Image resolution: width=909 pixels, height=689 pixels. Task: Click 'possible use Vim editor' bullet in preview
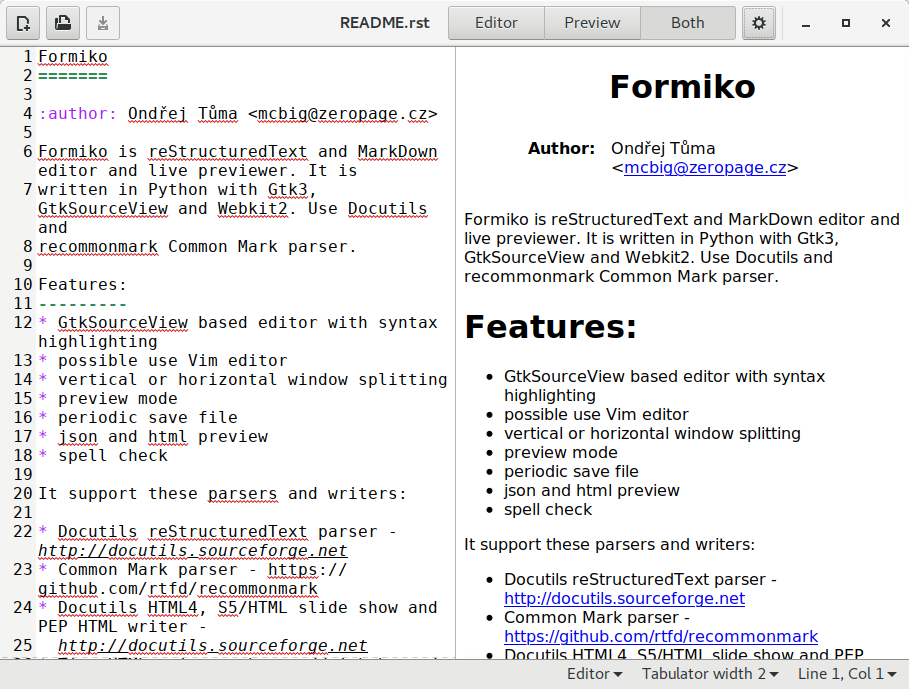pos(596,415)
